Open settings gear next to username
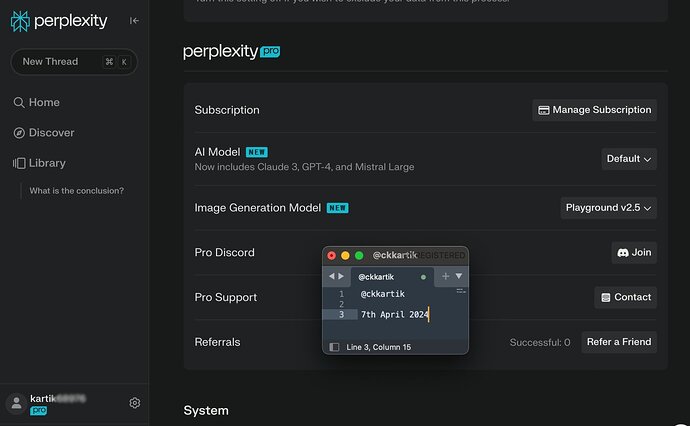The image size is (690, 426). [135, 403]
